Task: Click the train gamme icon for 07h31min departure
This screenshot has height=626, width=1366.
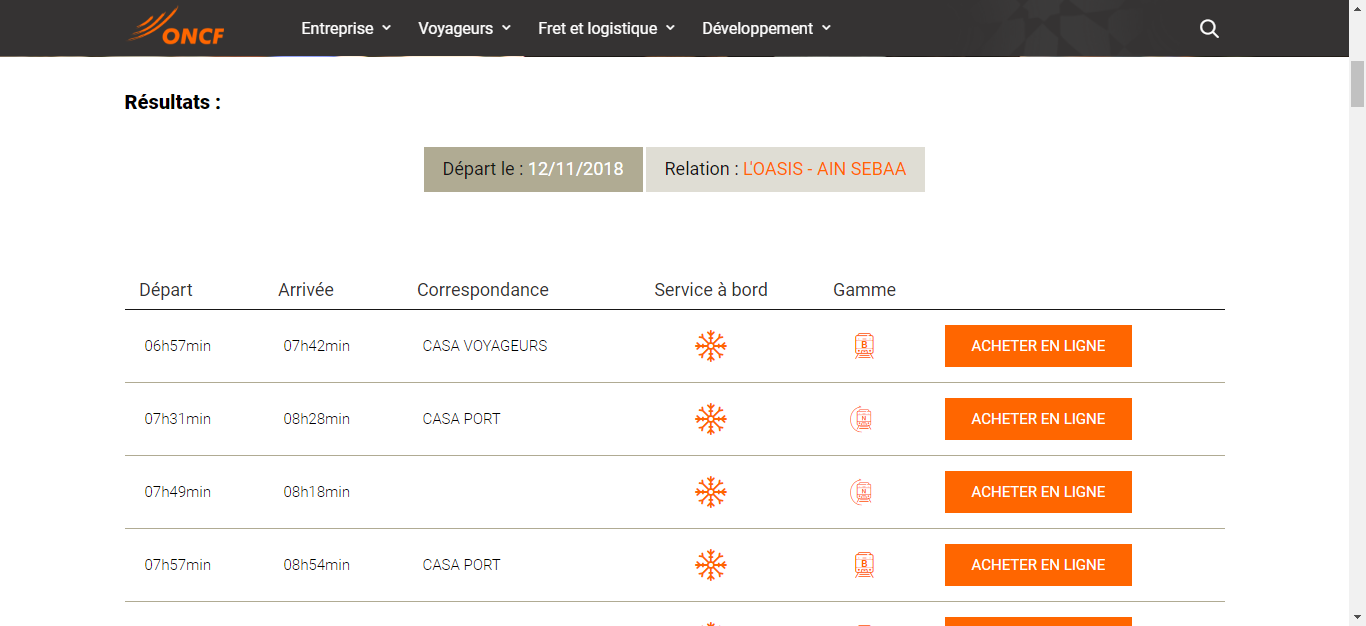Action: [861, 419]
